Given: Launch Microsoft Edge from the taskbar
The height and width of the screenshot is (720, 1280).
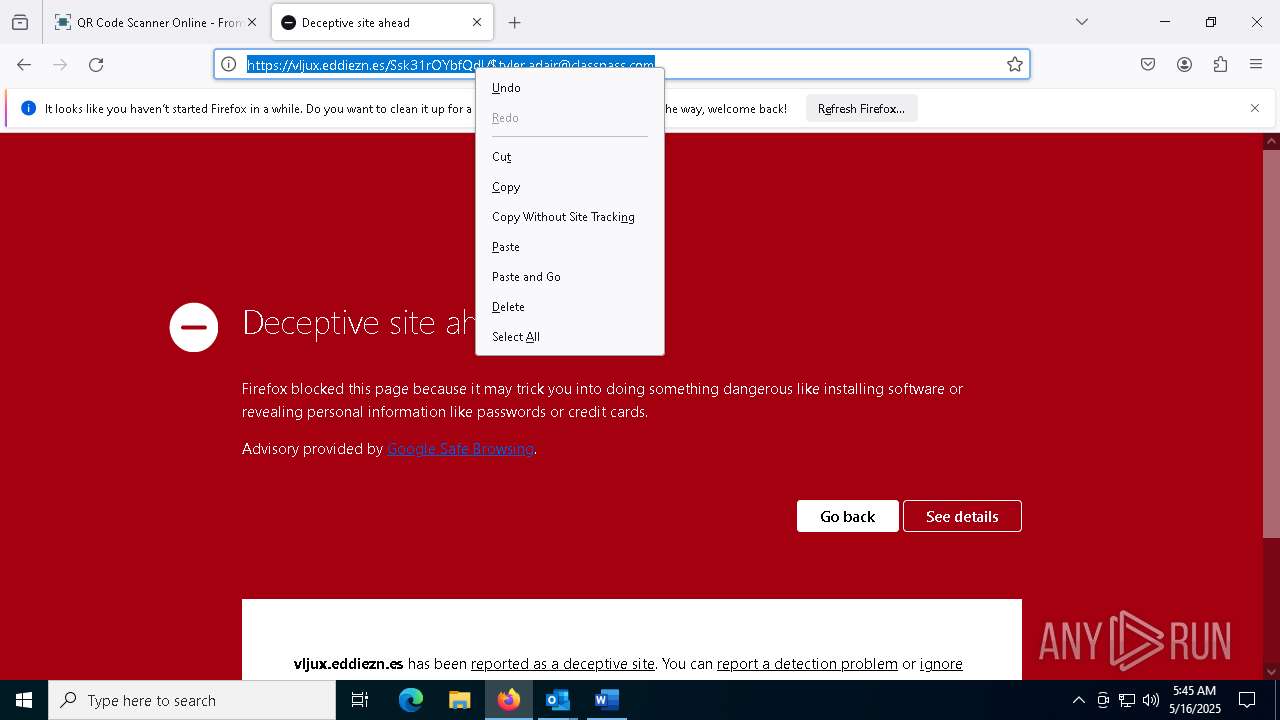Looking at the screenshot, I should pos(411,700).
